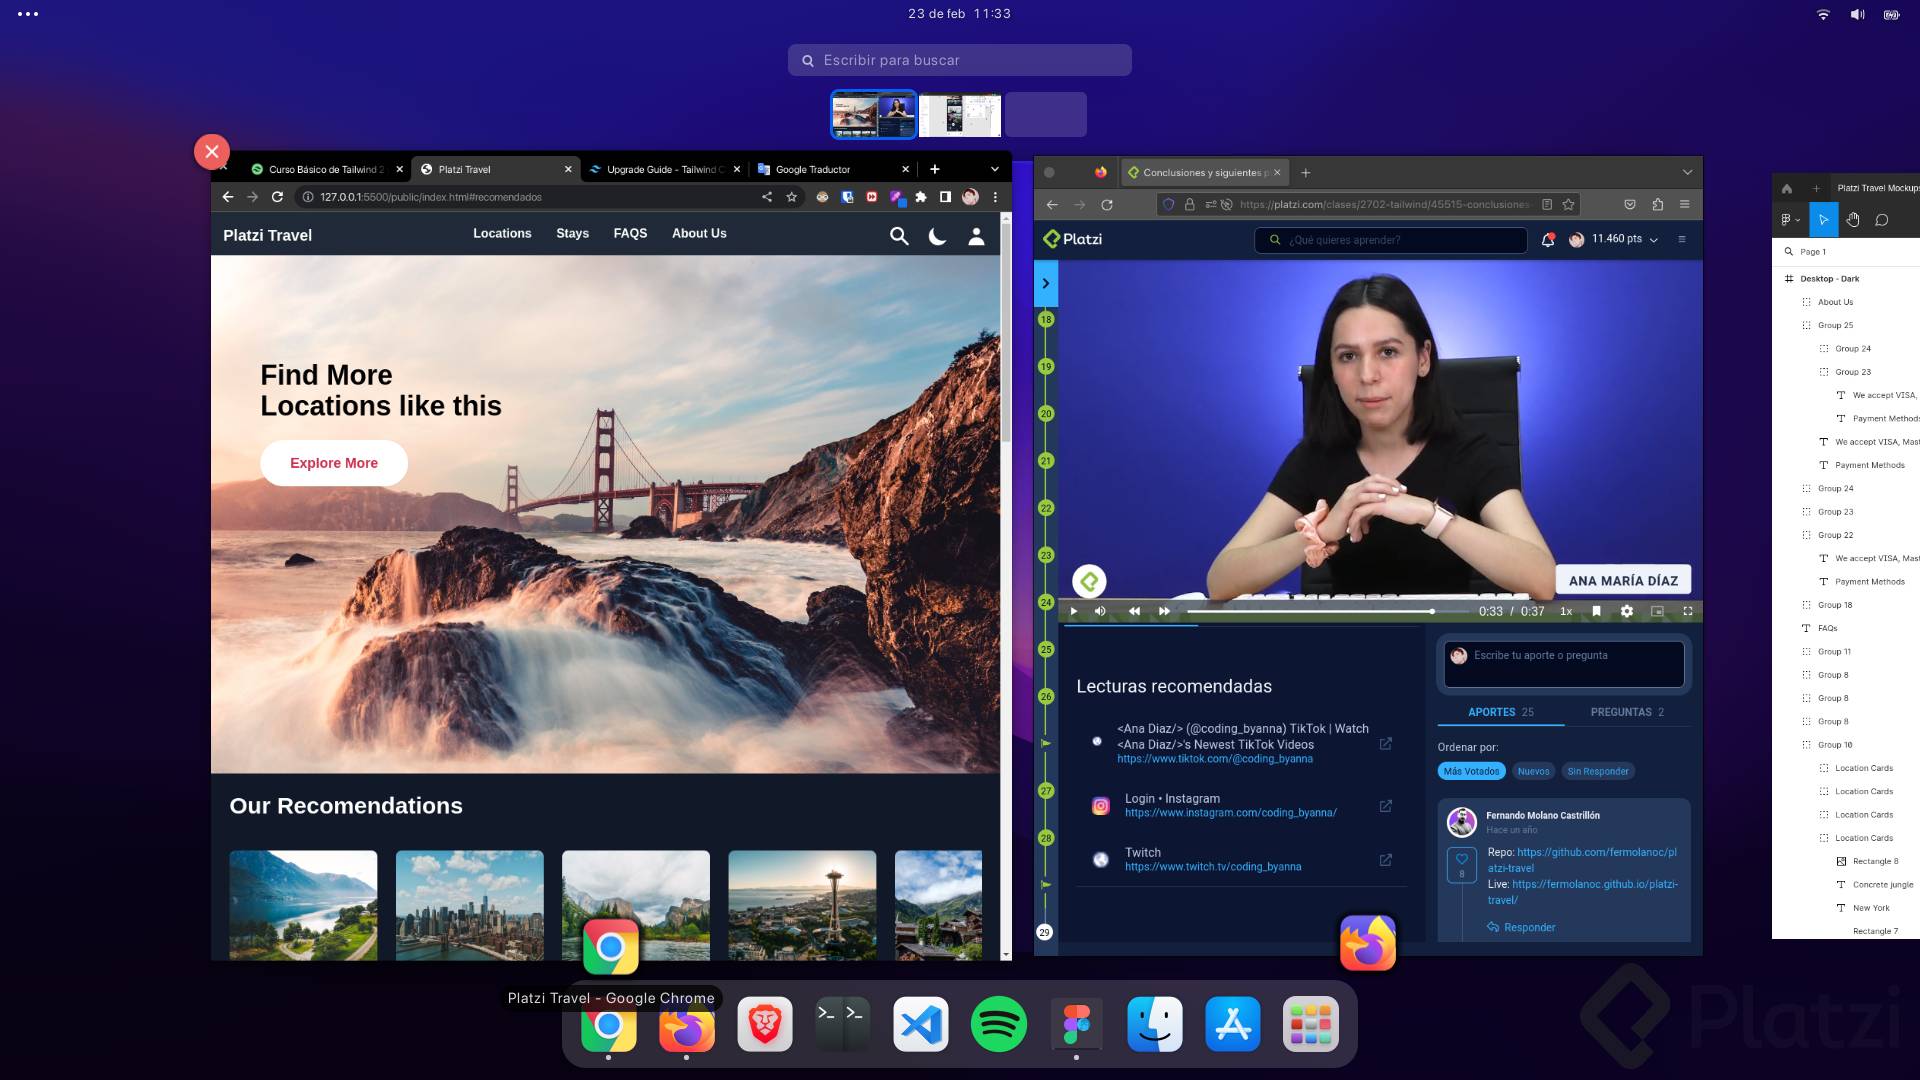Open Platzi hamburger menu
The height and width of the screenshot is (1080, 1920).
(1682, 240)
